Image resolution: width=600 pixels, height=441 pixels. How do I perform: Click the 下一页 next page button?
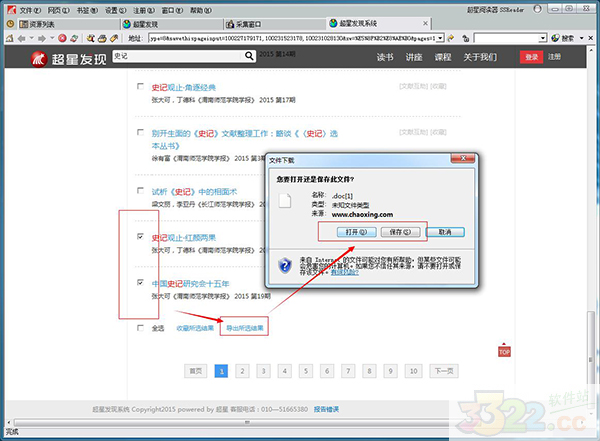coord(444,371)
